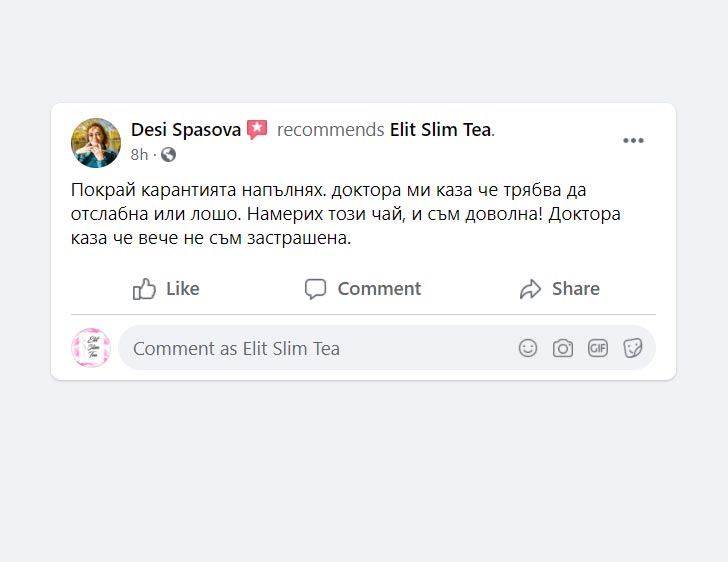Image resolution: width=728 pixels, height=562 pixels.
Task: Click the Like thumbs-up icon
Action: click(x=145, y=289)
